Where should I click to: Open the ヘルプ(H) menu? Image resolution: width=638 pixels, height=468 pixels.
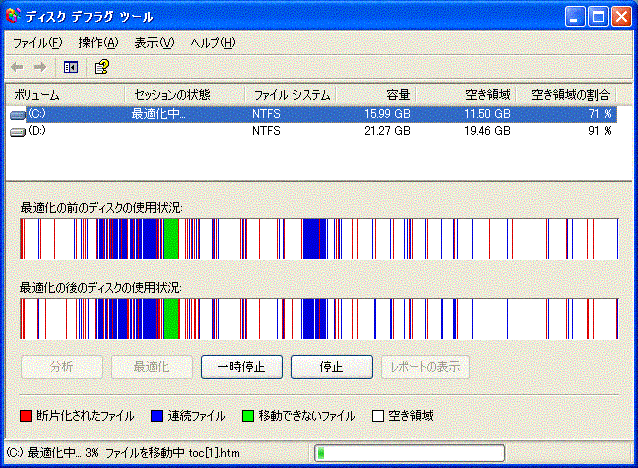pyautogui.click(x=213, y=43)
